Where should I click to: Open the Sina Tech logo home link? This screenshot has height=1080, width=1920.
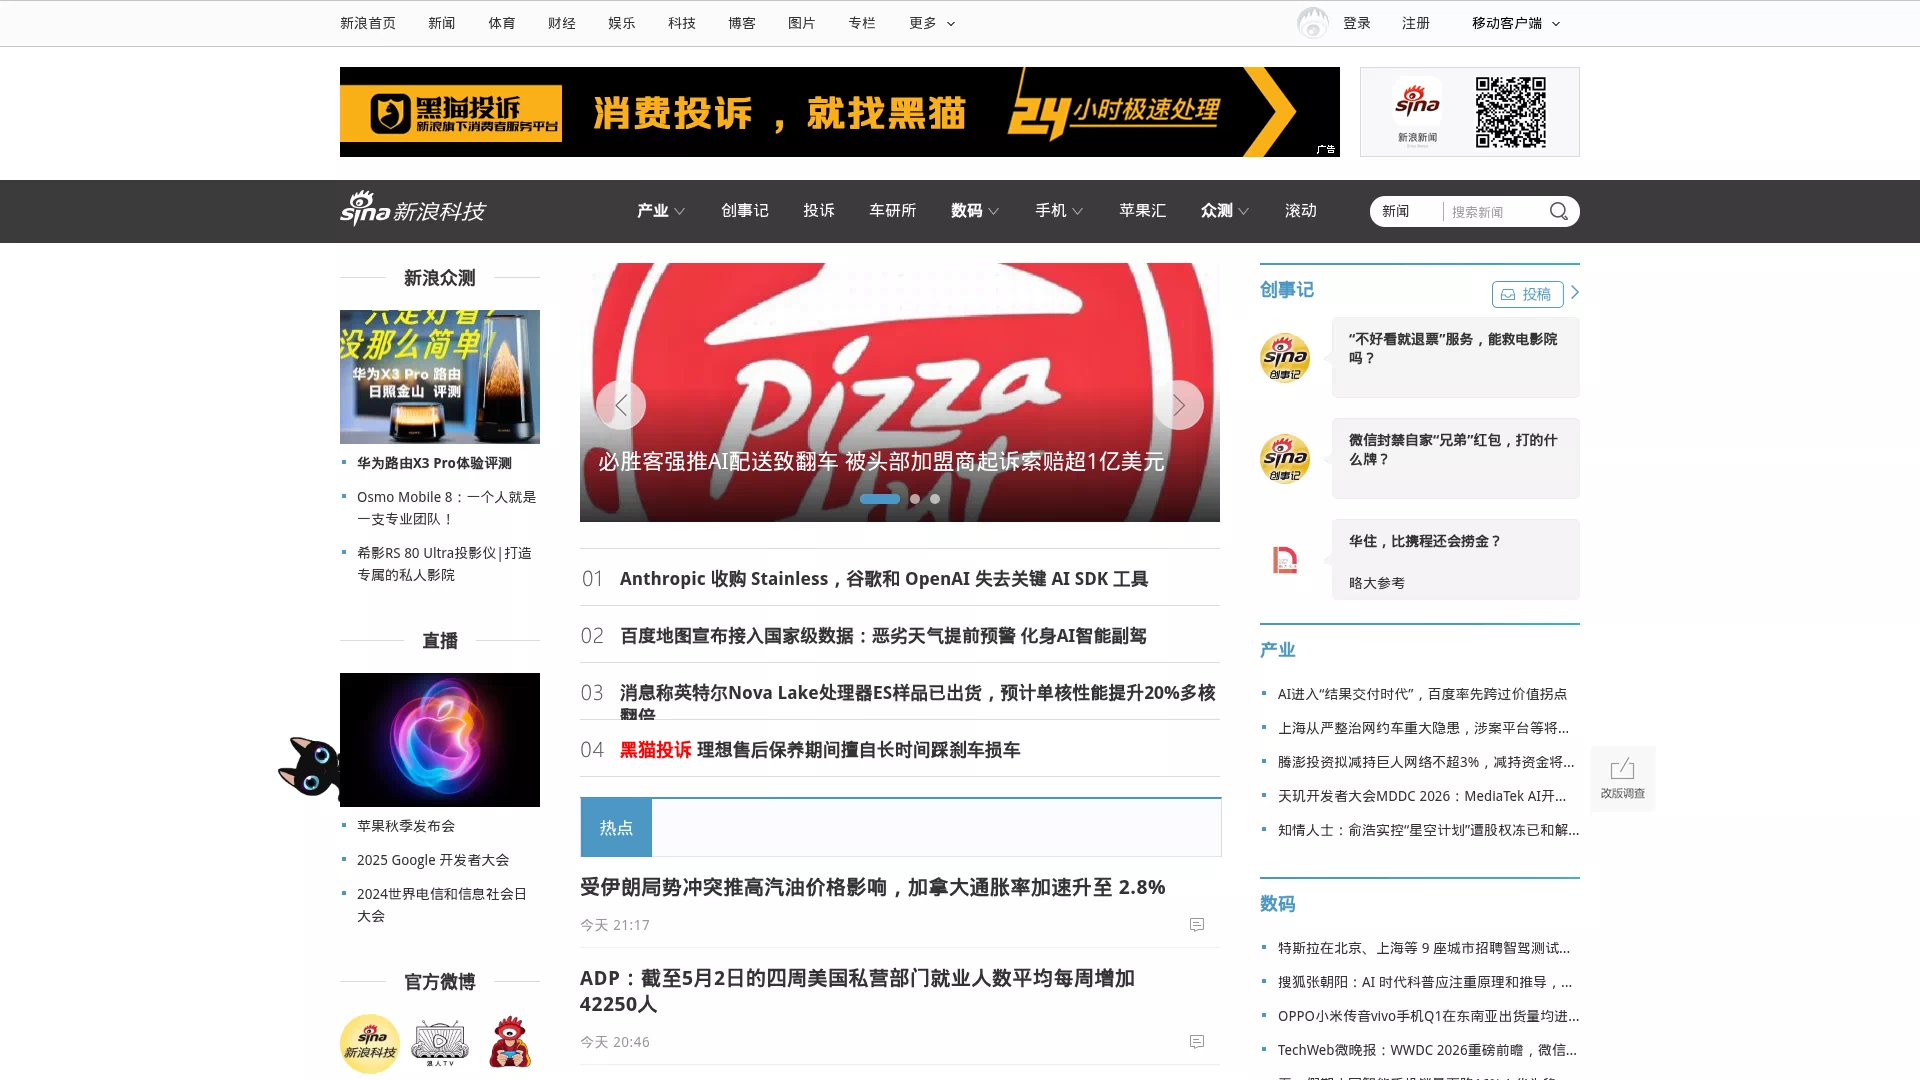click(412, 209)
